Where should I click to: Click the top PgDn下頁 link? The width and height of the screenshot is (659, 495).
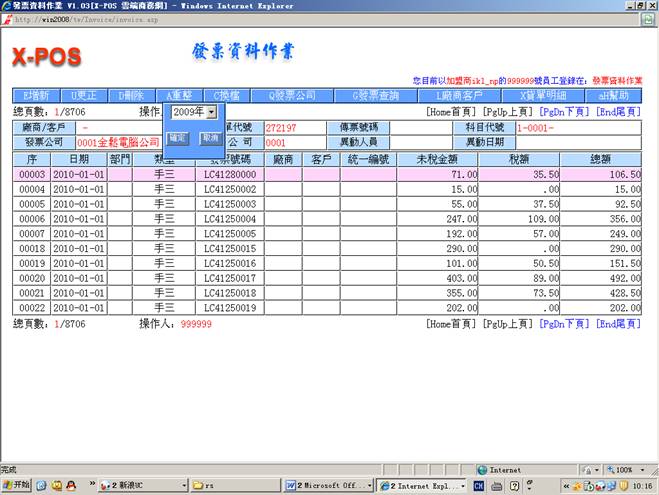coord(565,112)
